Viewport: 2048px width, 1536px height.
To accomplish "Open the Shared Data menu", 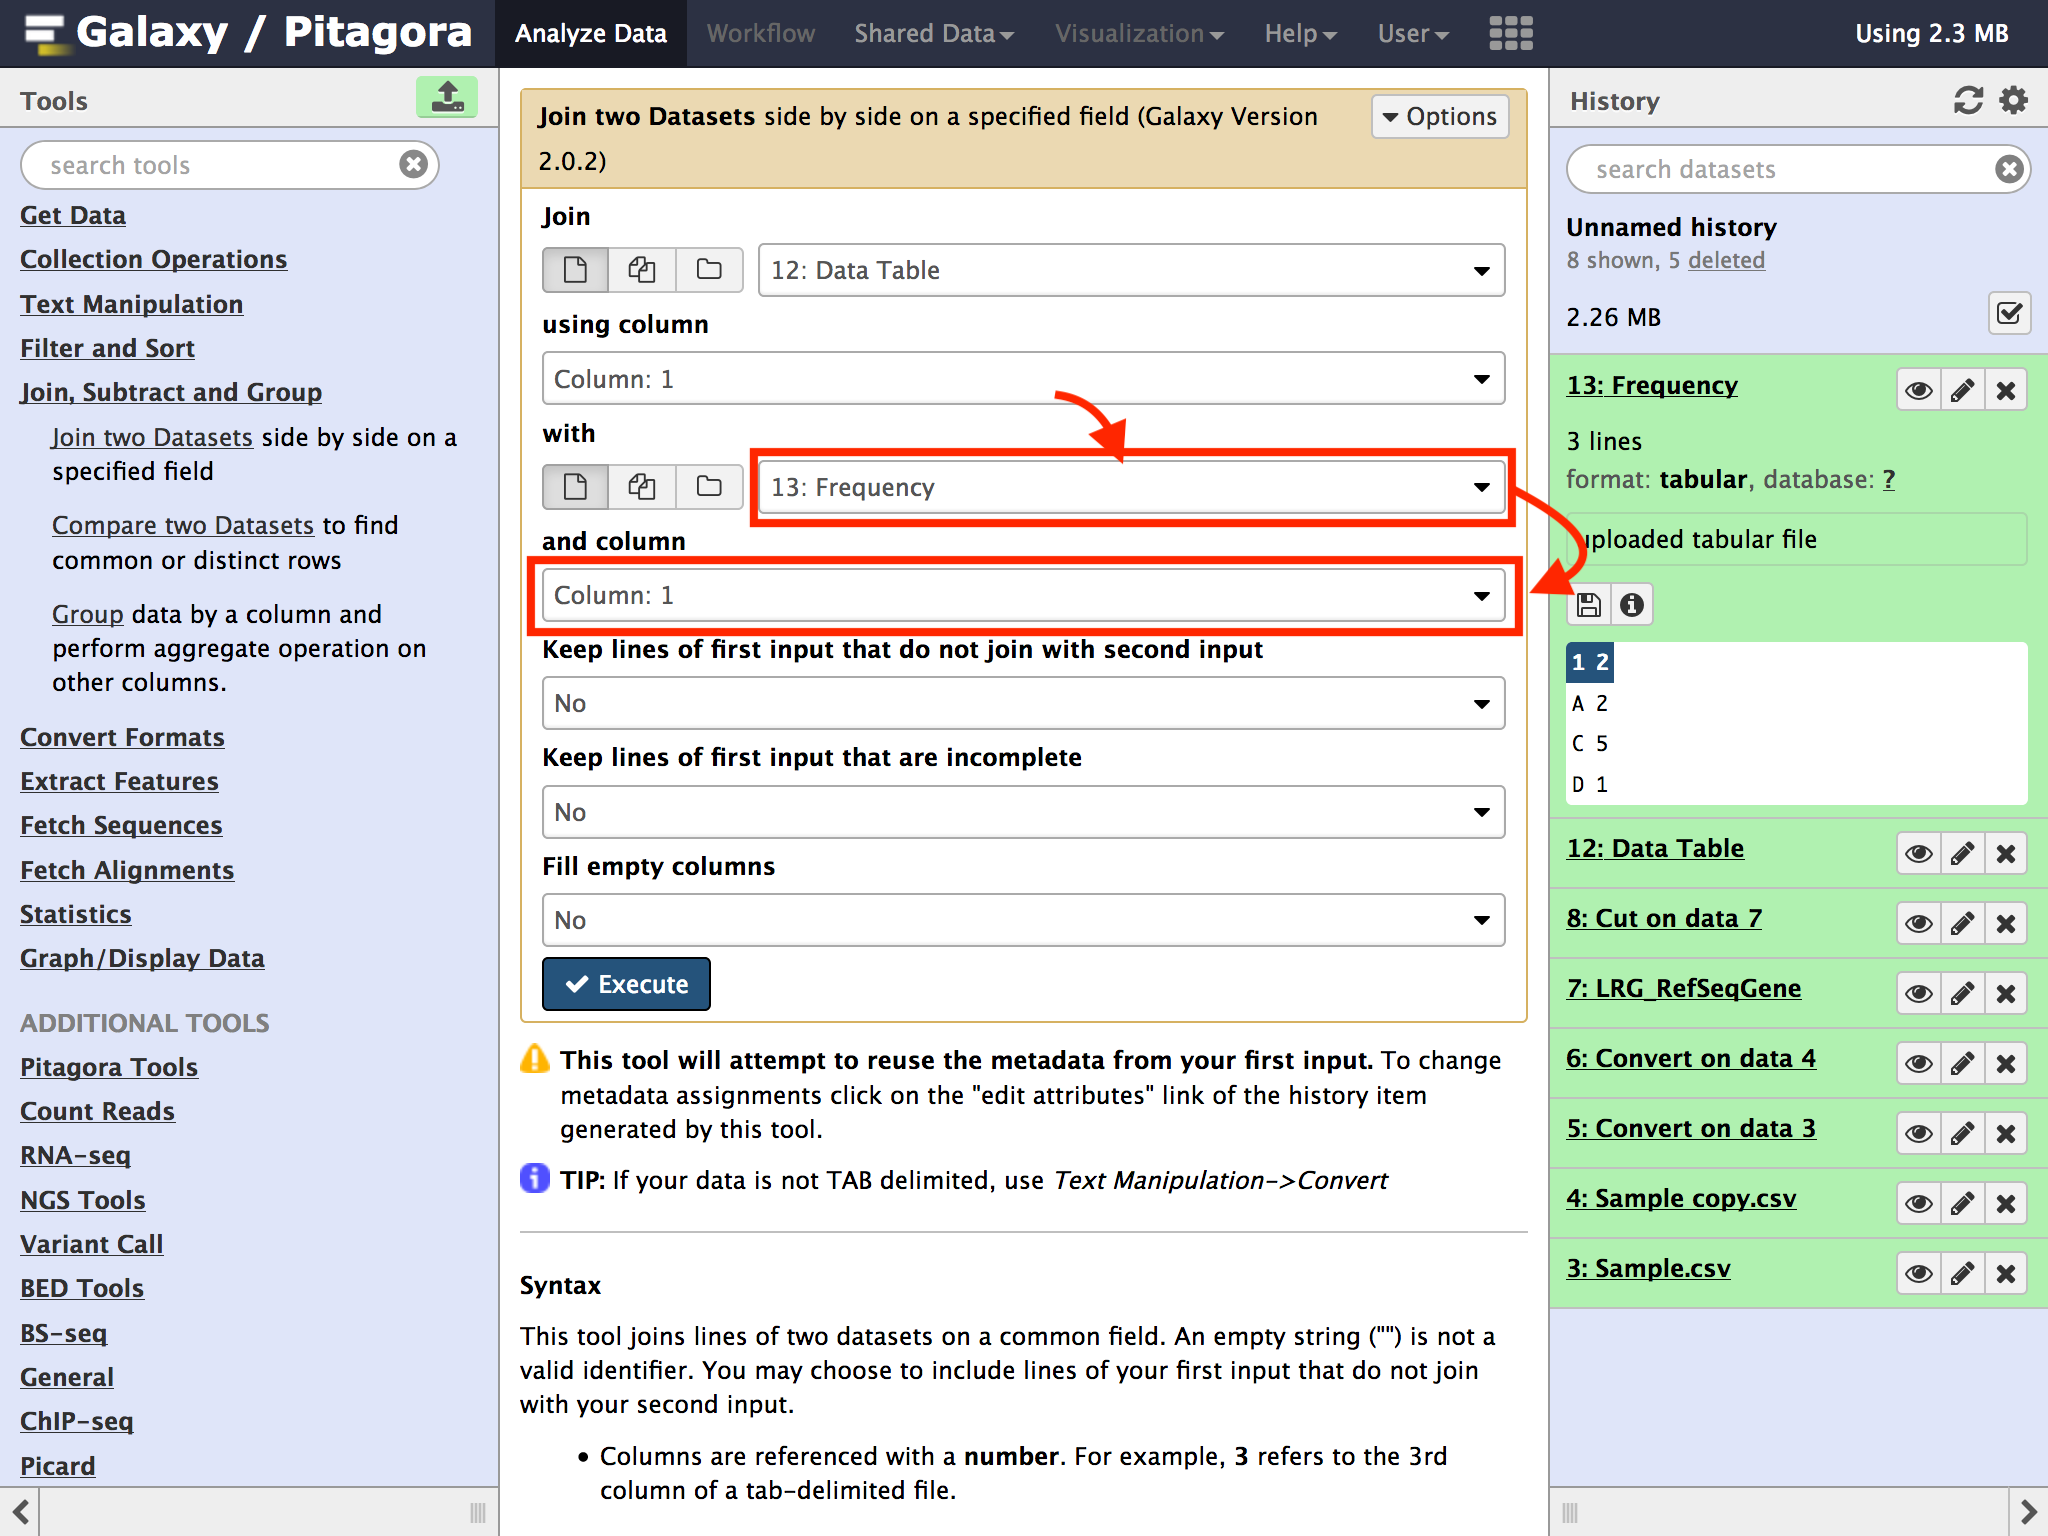I will 933,33.
